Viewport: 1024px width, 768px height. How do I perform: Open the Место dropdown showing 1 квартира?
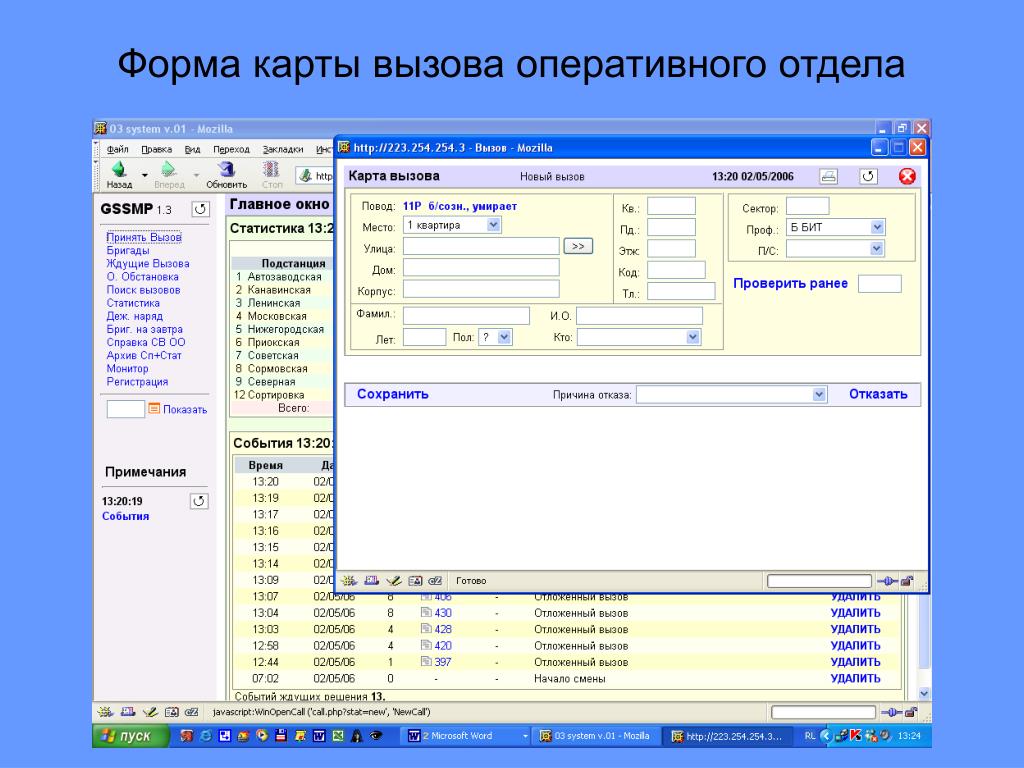click(494, 225)
